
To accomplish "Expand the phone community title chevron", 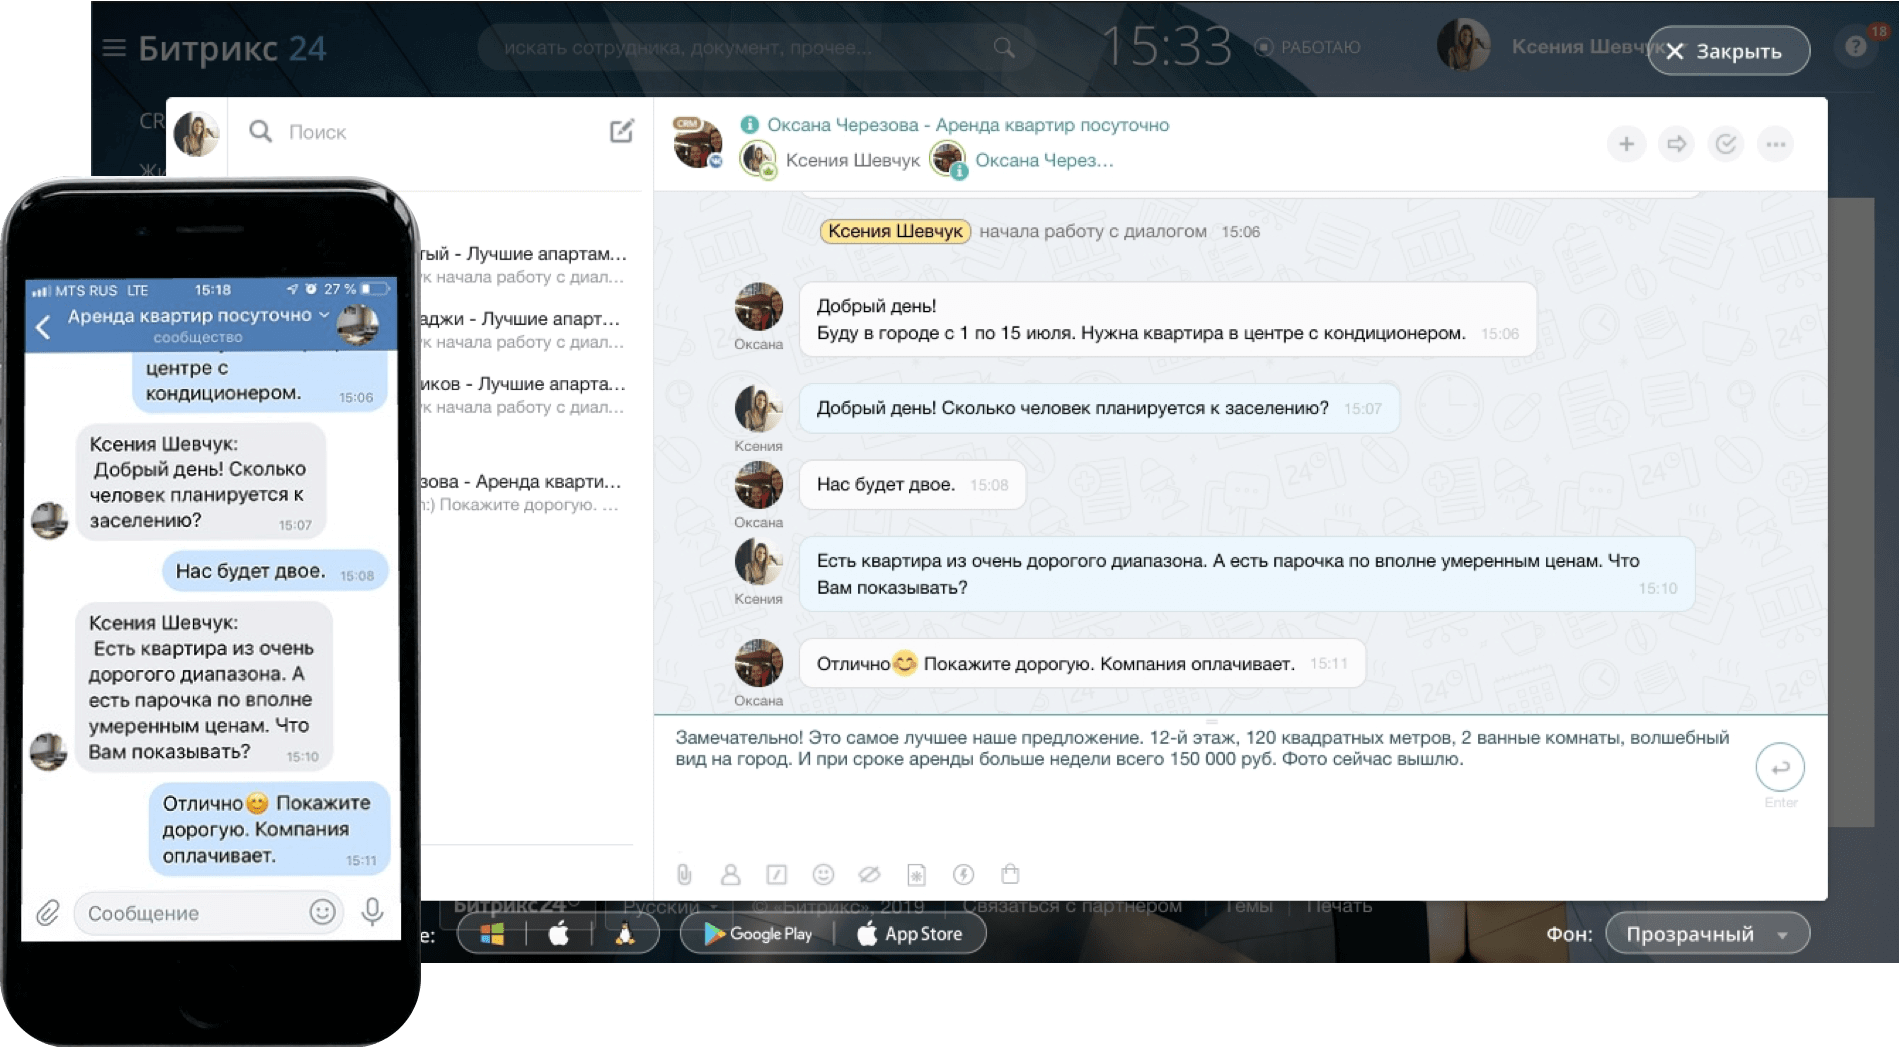I will click(x=324, y=315).
